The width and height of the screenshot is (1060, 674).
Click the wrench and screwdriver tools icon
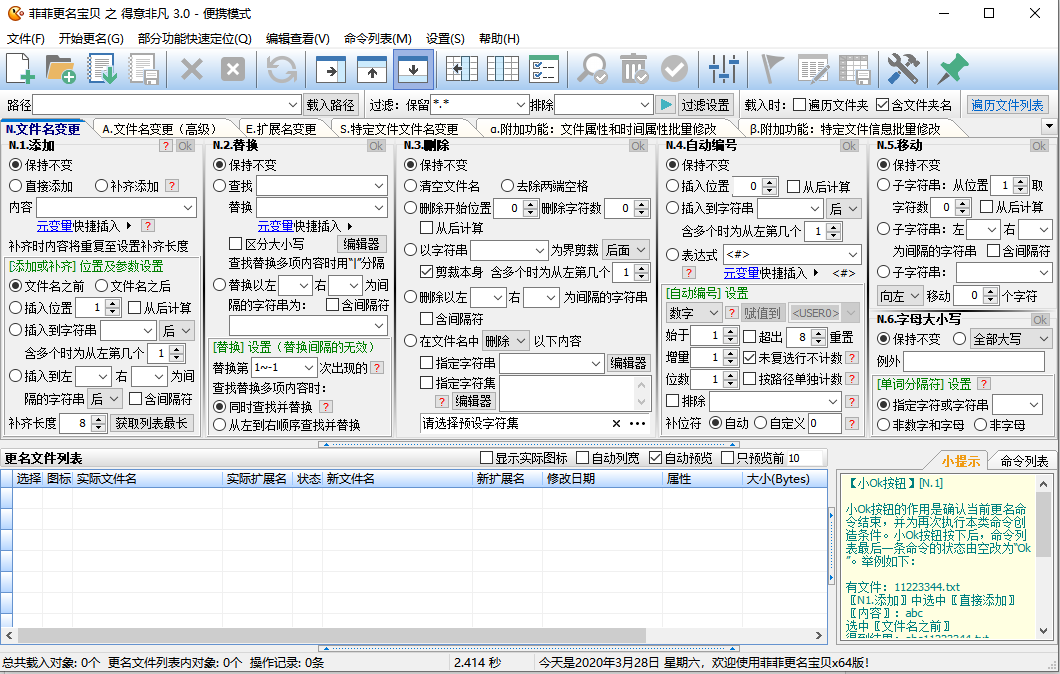click(903, 69)
